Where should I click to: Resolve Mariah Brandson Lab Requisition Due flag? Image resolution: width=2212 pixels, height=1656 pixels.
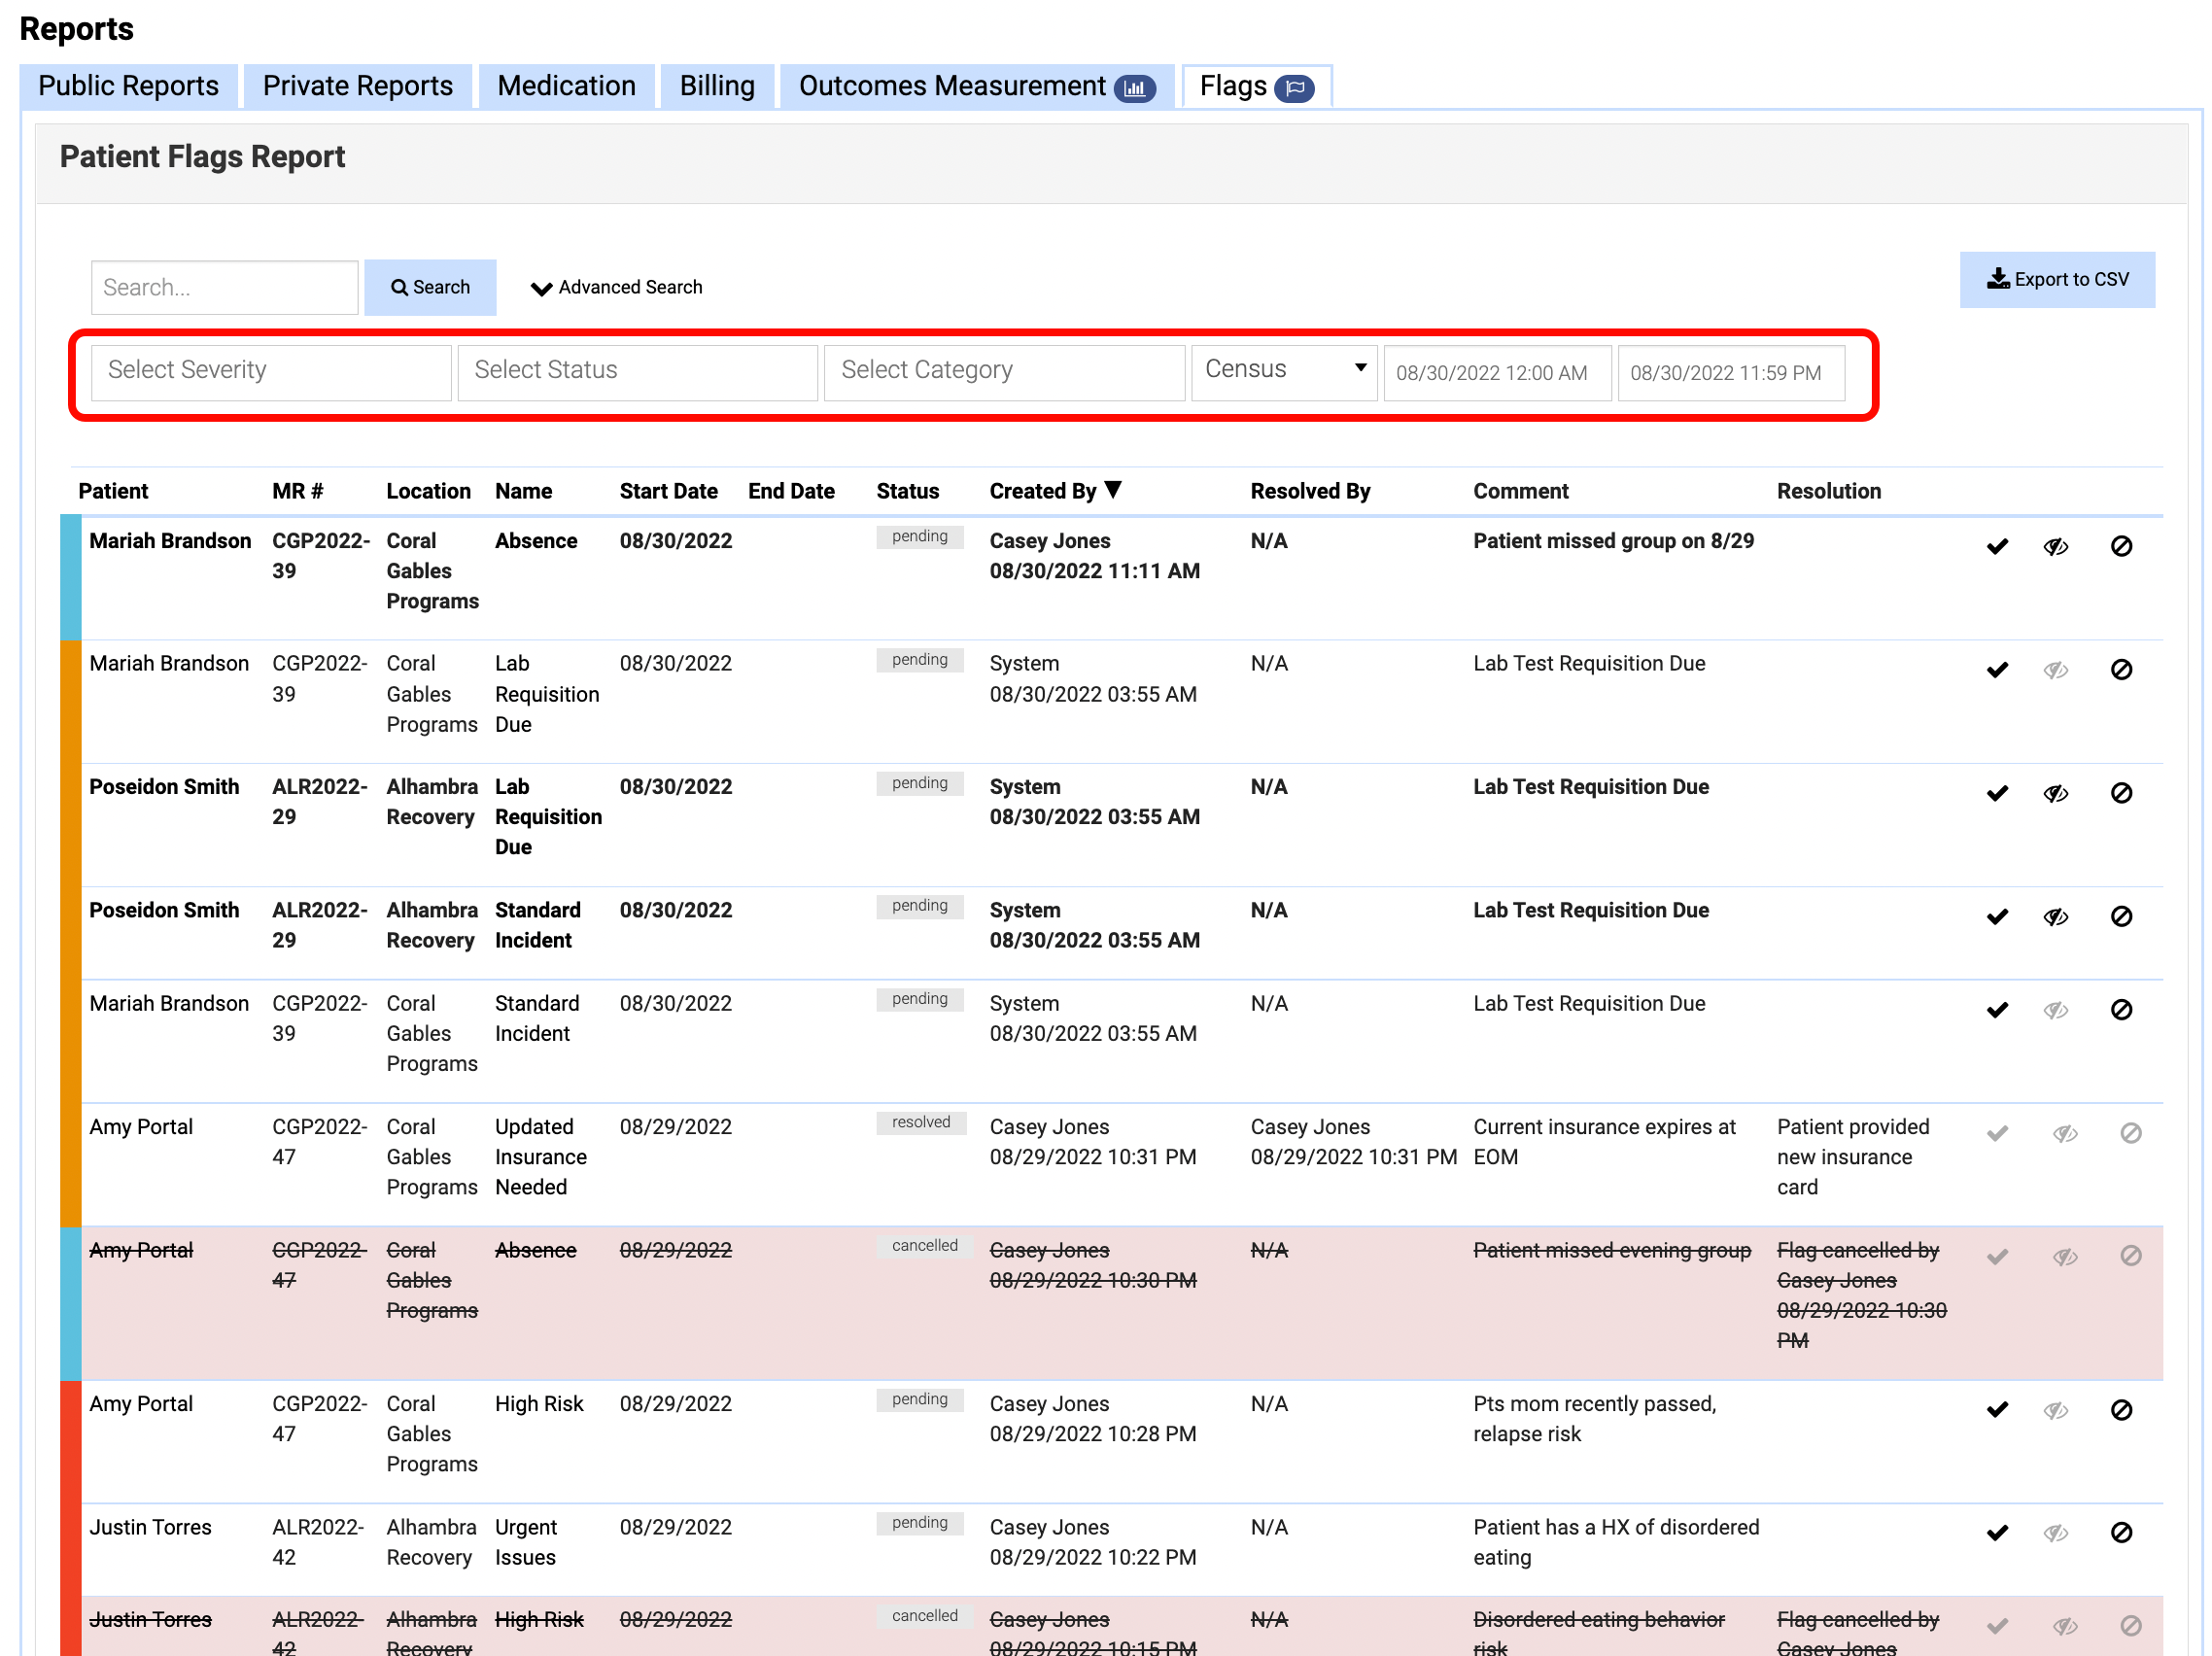(x=1997, y=670)
